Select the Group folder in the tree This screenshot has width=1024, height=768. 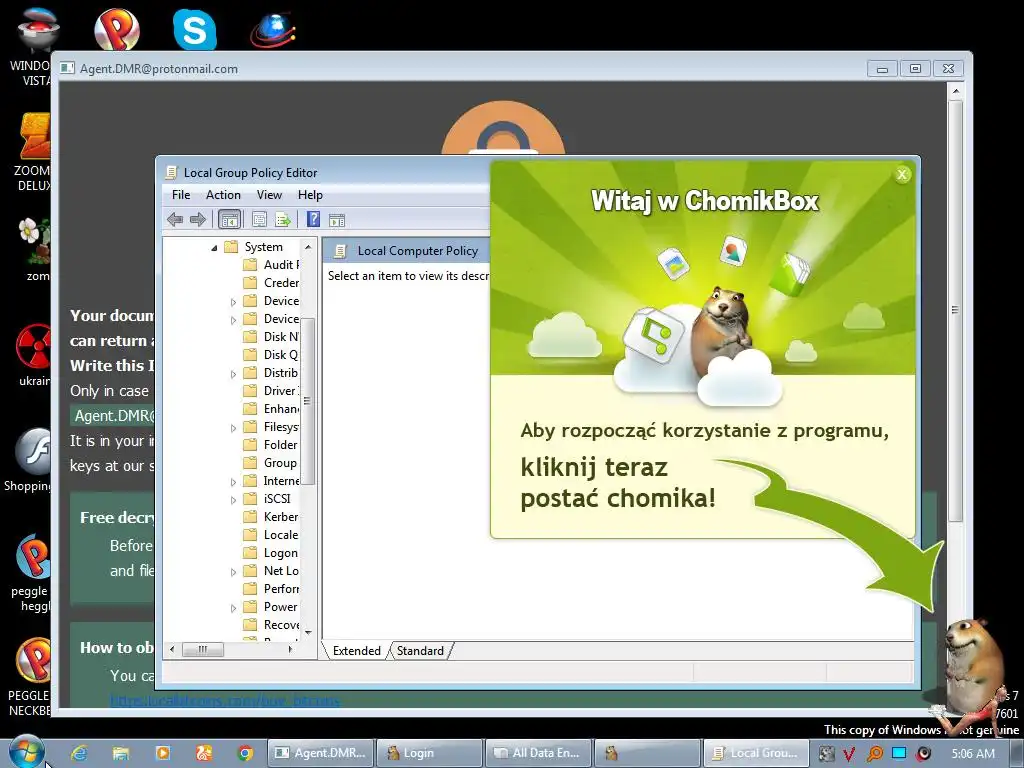[x=271, y=463]
